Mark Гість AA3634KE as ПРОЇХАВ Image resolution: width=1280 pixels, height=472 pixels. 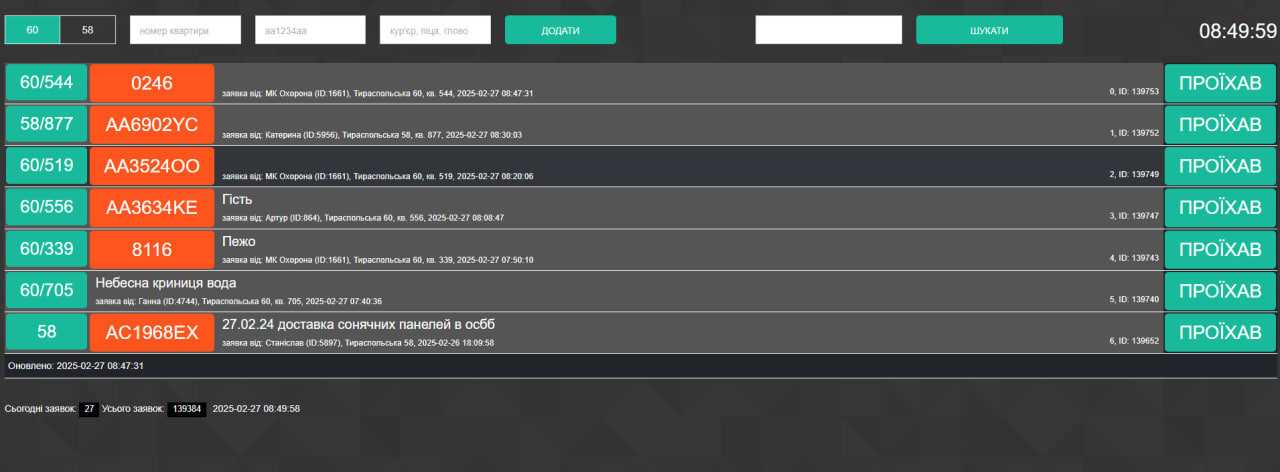point(1220,208)
